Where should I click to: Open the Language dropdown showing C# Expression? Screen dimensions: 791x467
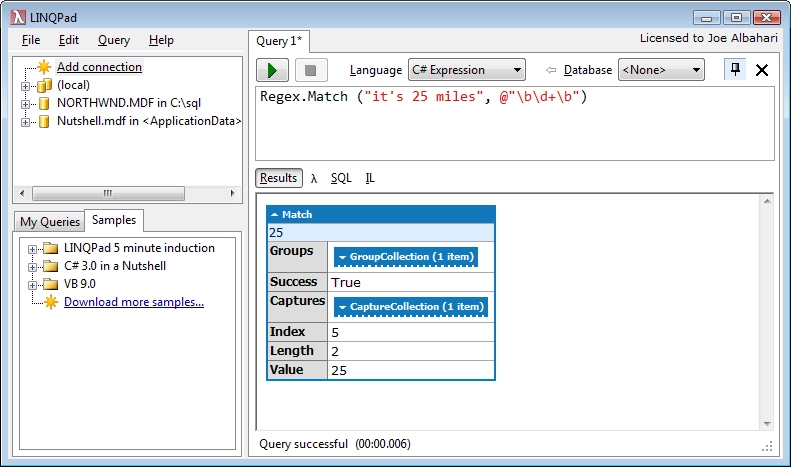coord(467,70)
